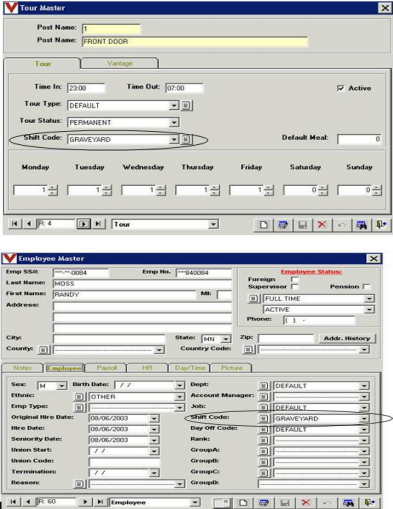The width and height of the screenshot is (393, 509).
Task: Switch to the Tour tab
Action: point(43,64)
